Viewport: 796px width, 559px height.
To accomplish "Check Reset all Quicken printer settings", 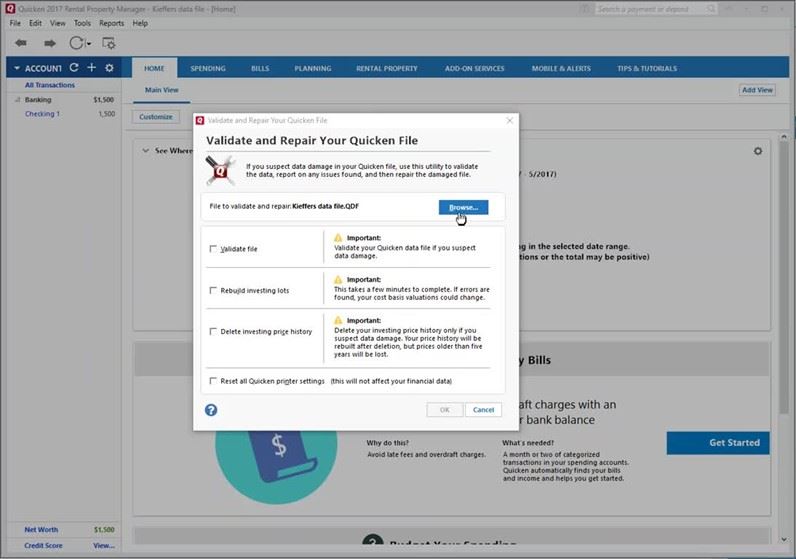I will click(x=213, y=381).
